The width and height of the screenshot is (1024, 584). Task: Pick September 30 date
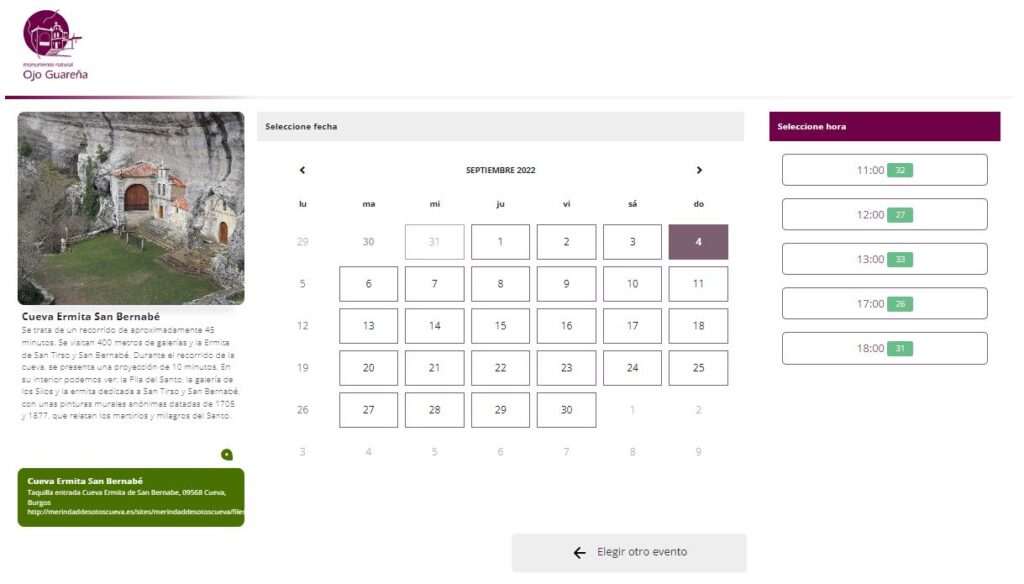[x=566, y=410]
